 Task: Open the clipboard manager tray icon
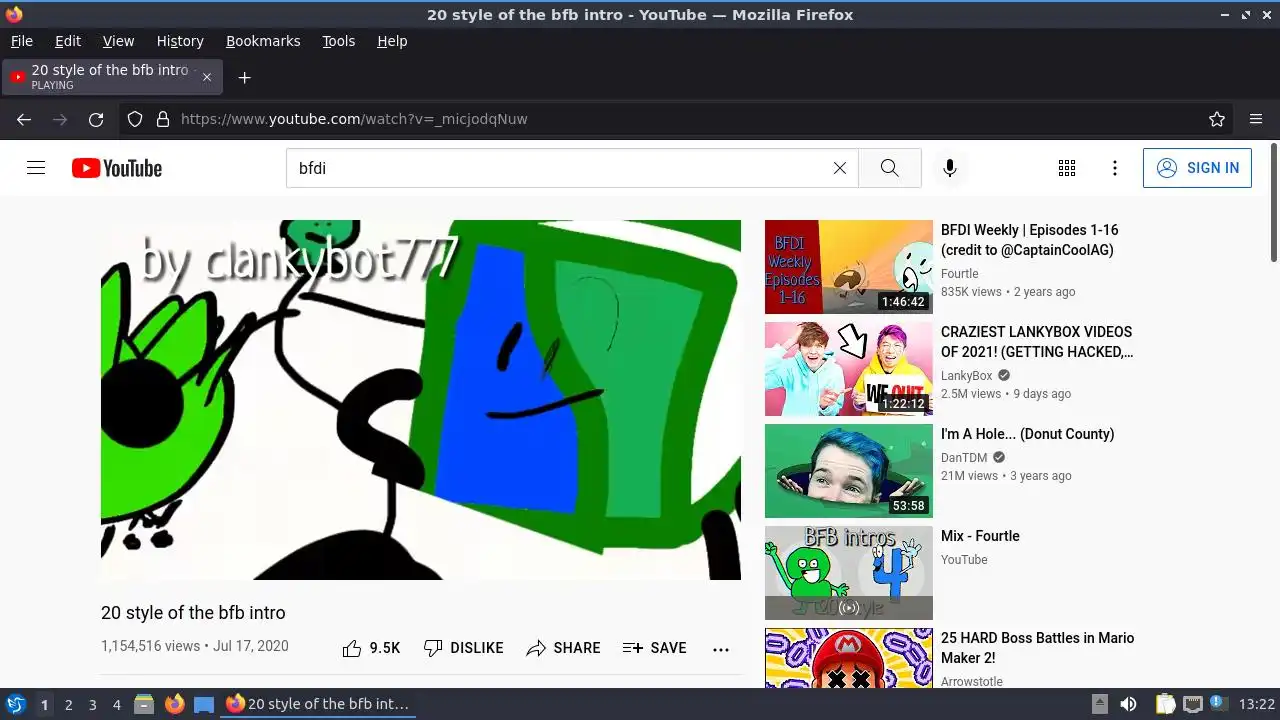tap(1165, 704)
